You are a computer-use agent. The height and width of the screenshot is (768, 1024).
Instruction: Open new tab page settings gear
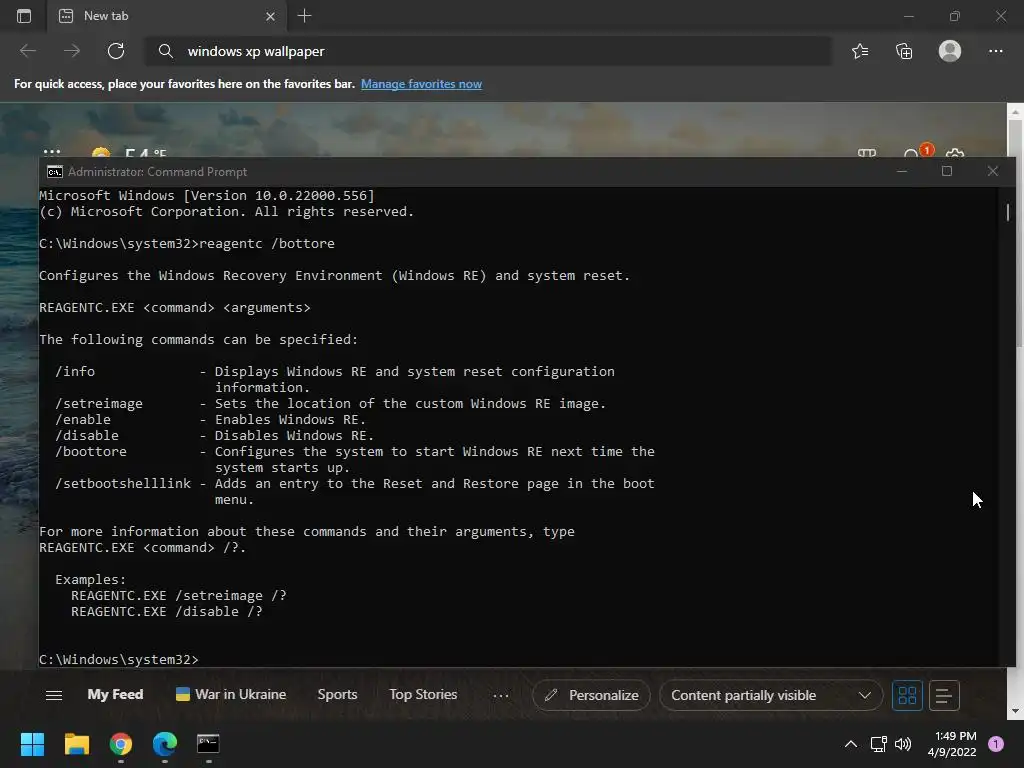(x=955, y=154)
